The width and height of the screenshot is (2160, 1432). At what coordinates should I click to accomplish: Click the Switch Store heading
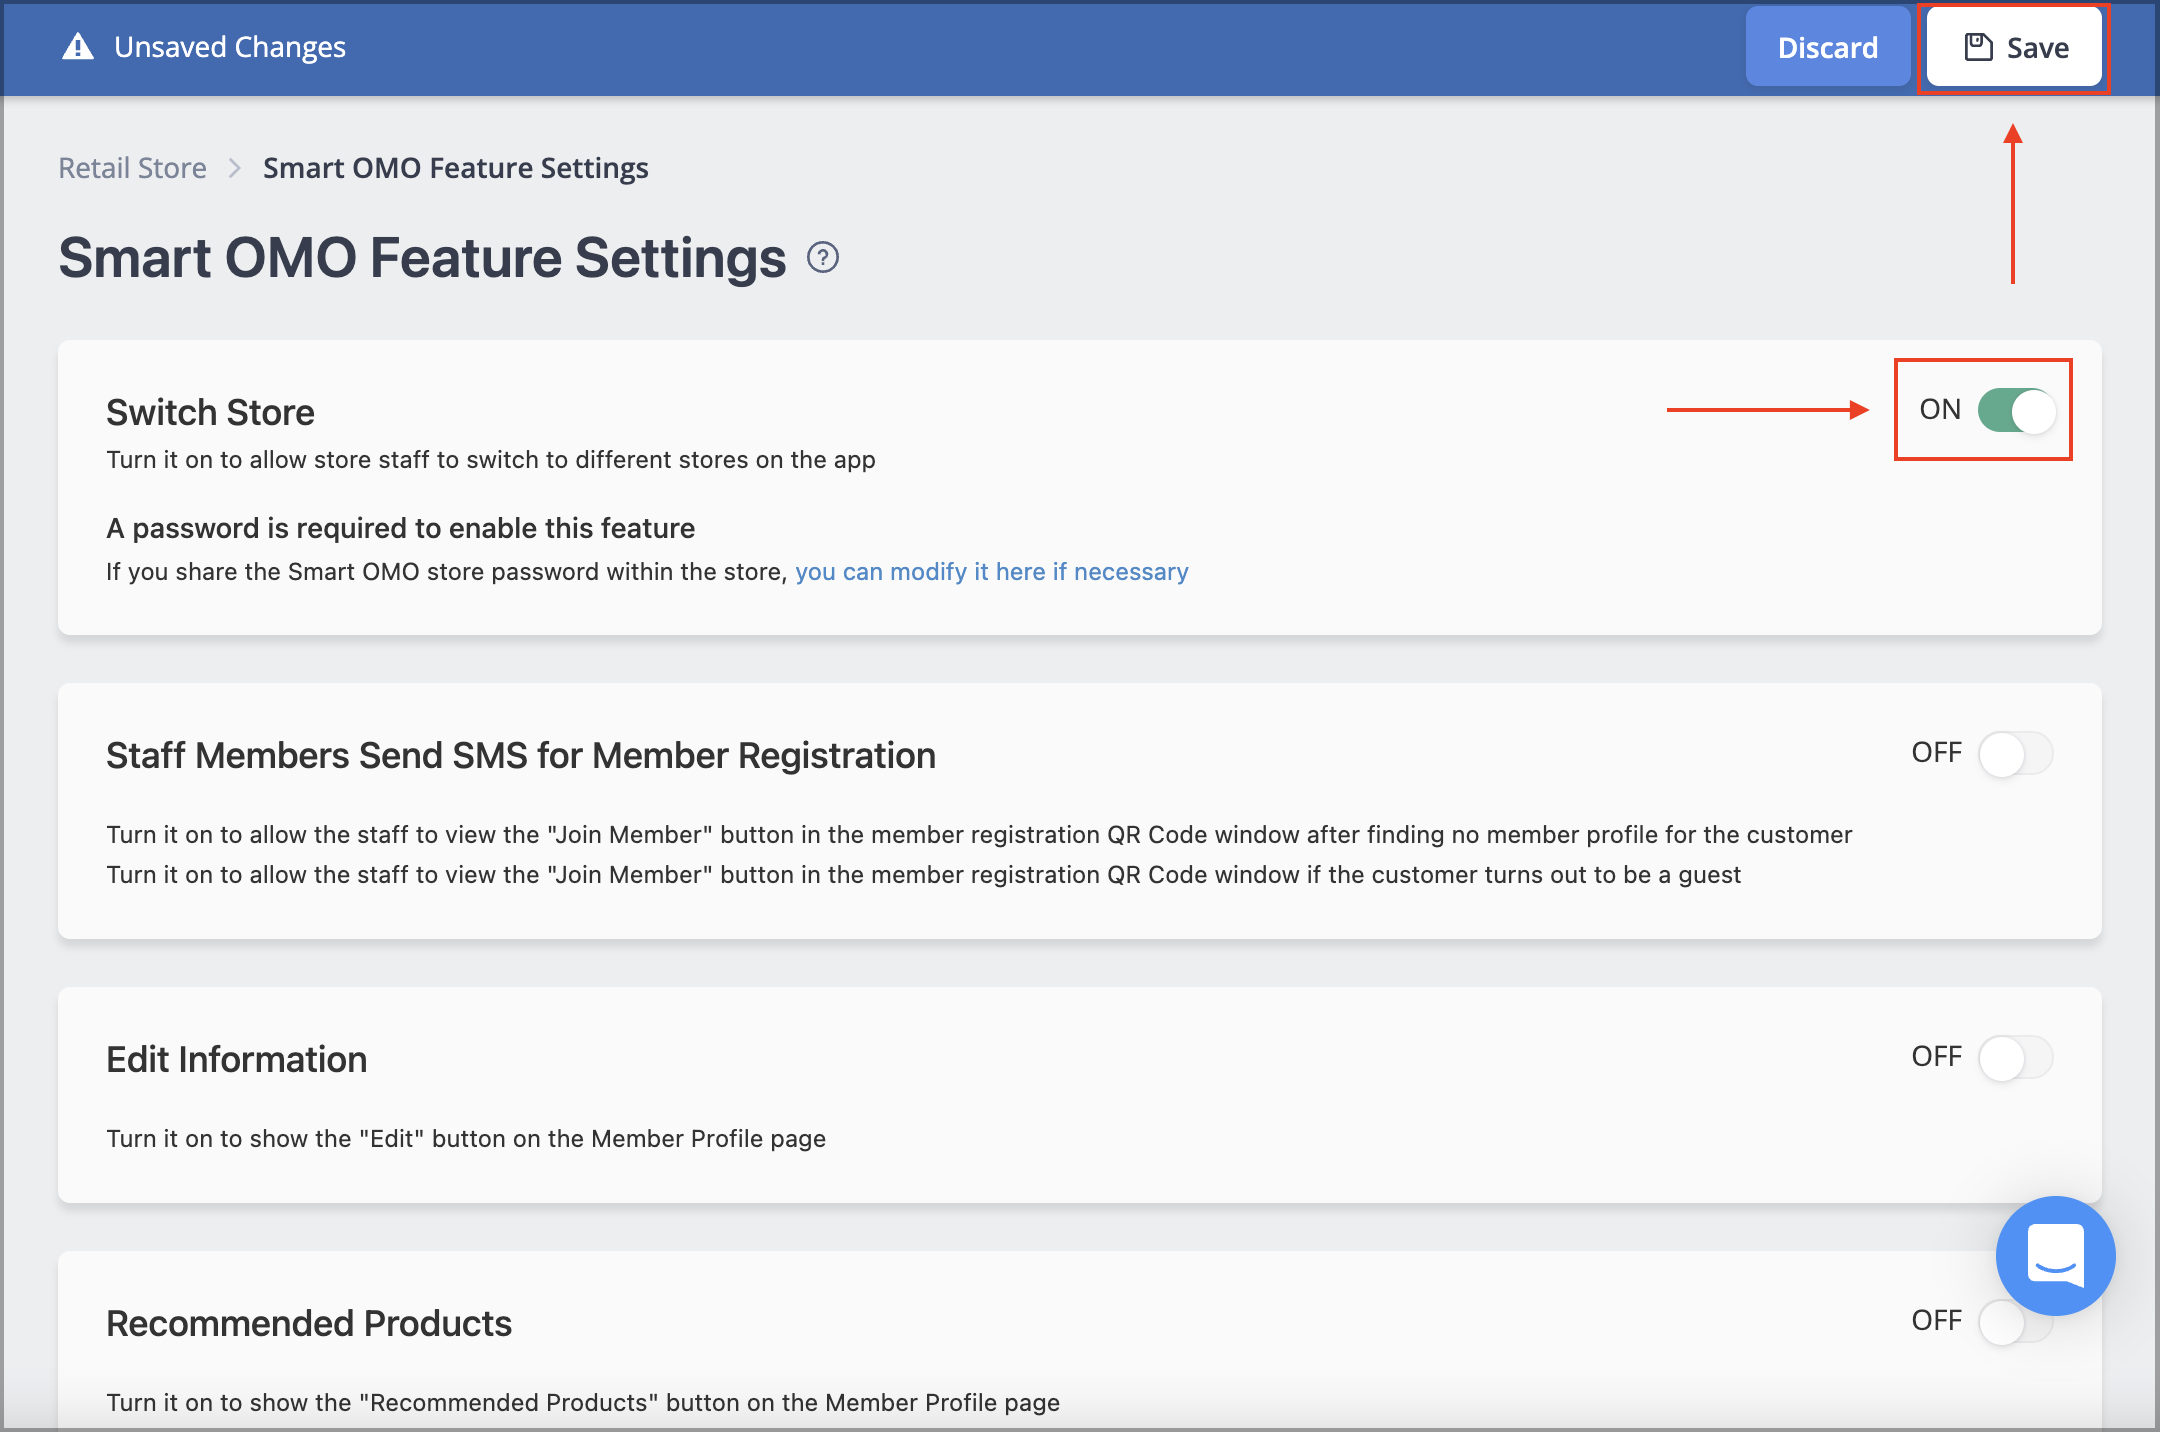pos(210,412)
